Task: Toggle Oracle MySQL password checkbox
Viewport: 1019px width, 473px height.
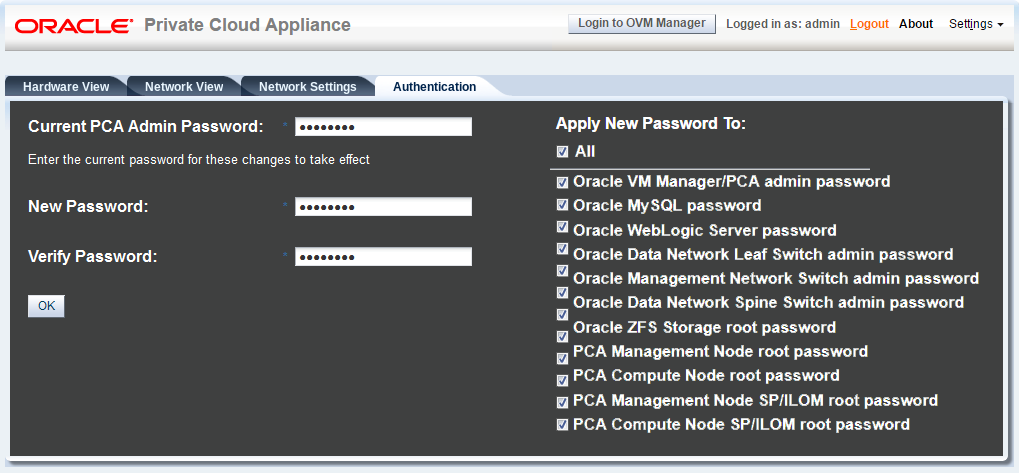Action: click(562, 205)
